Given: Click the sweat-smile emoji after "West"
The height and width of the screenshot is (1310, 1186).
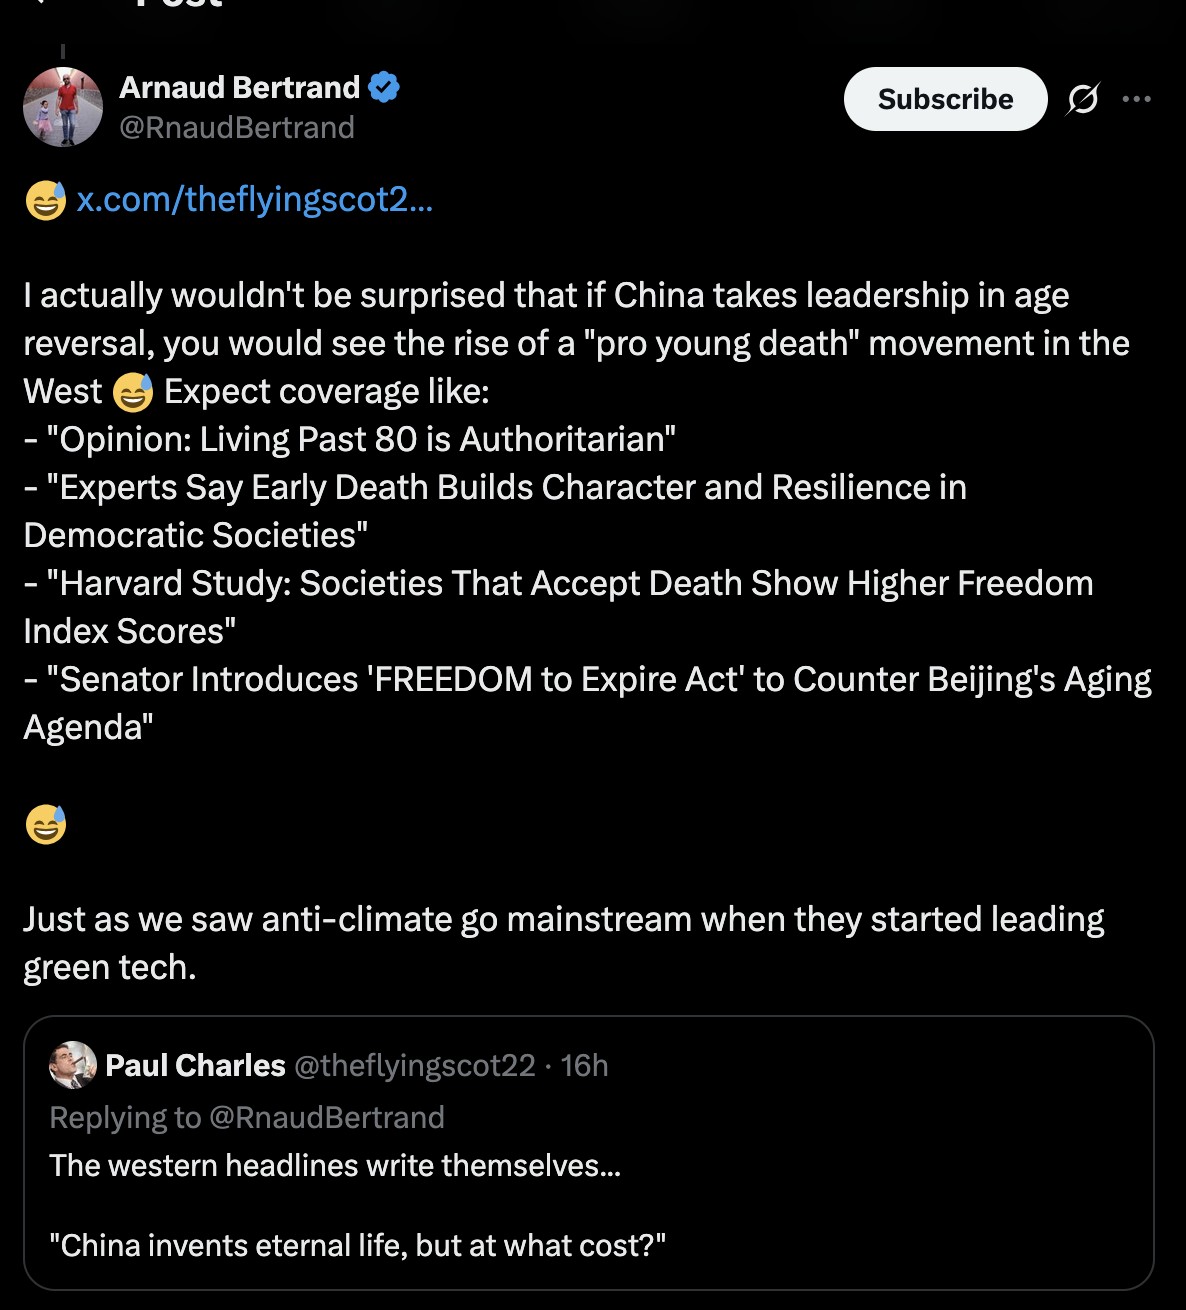Looking at the screenshot, I should [133, 392].
